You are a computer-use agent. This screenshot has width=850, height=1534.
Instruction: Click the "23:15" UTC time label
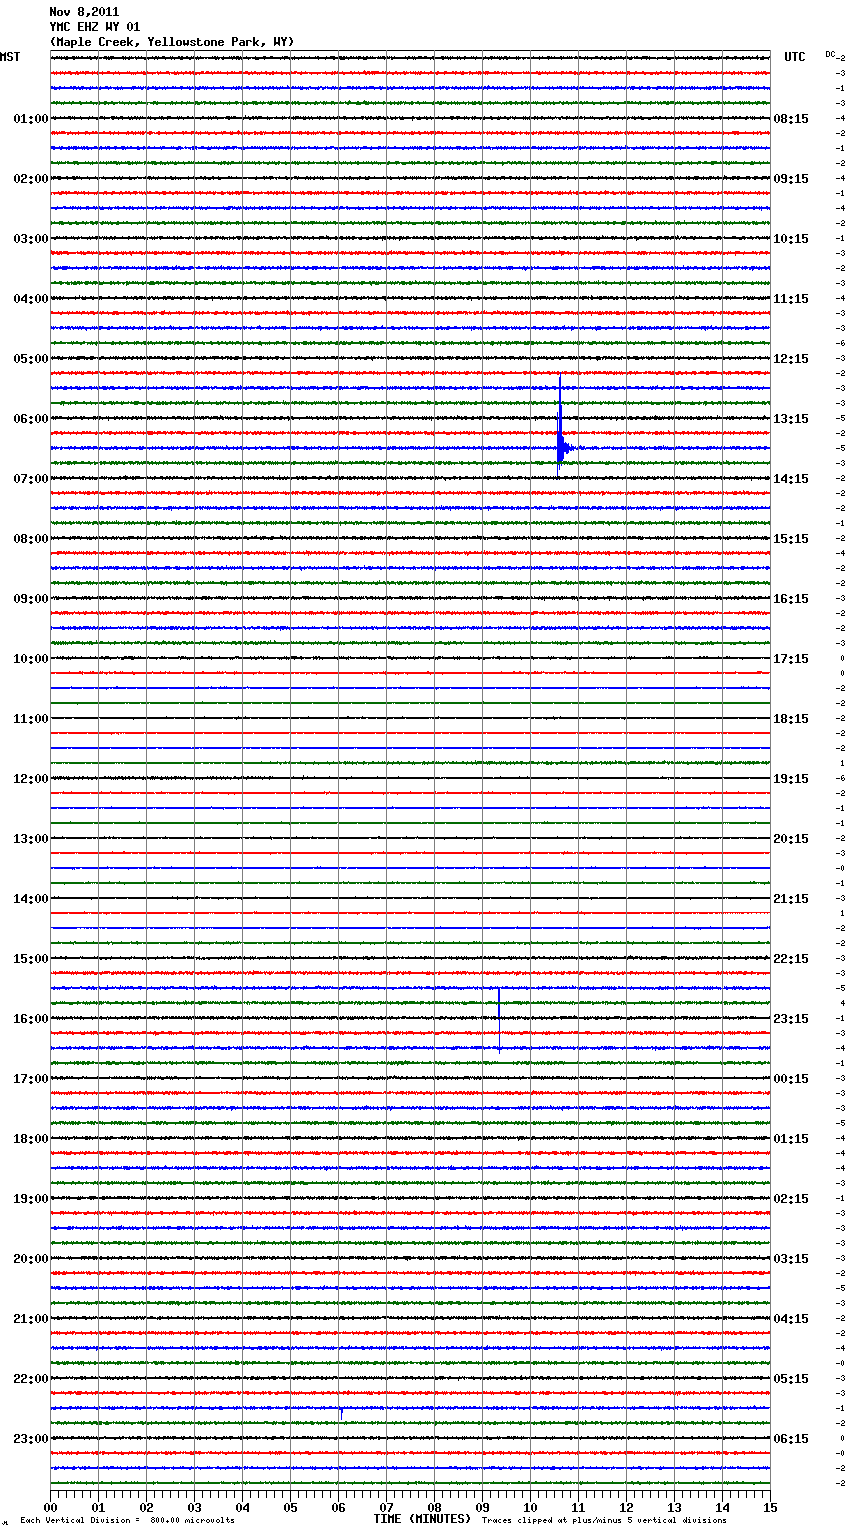pos(791,1019)
